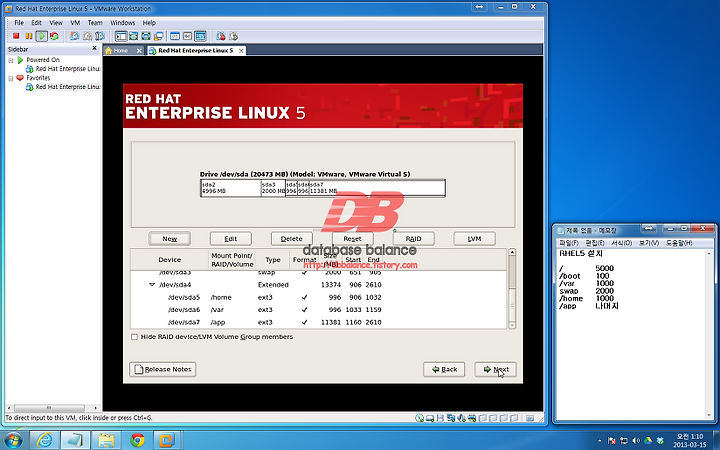Screen dimensions: 720x450
Task: Click the New partition button
Action: pyautogui.click(x=169, y=239)
